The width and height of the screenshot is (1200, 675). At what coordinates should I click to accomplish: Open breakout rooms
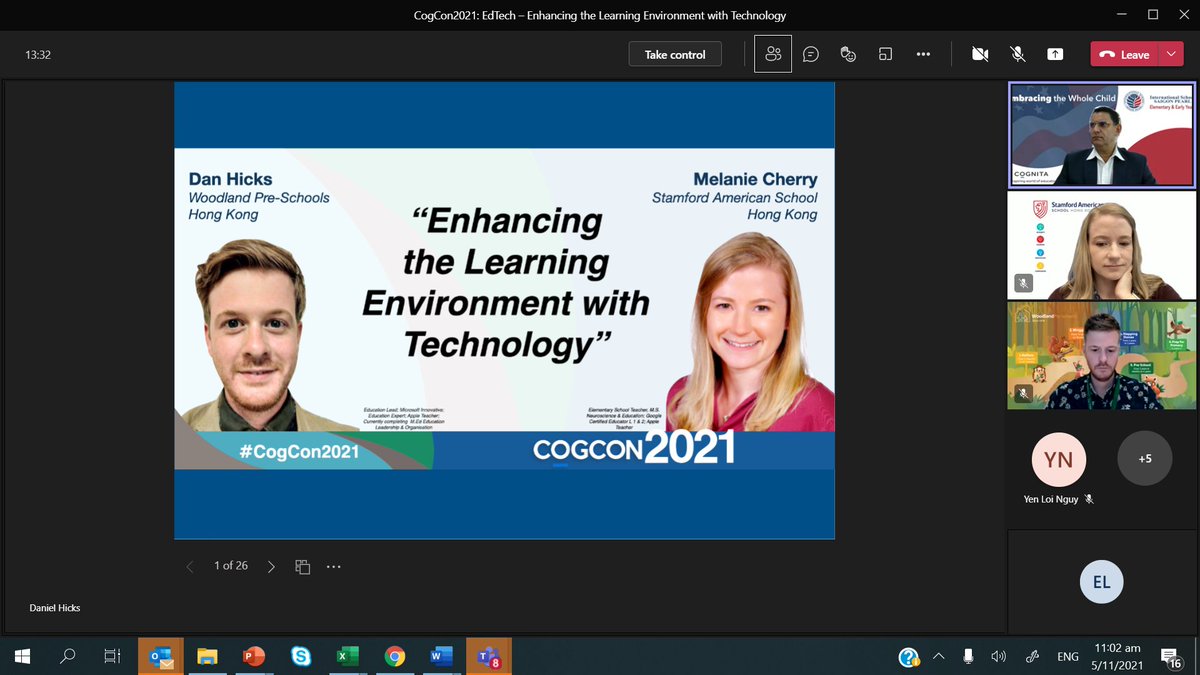[x=885, y=54]
